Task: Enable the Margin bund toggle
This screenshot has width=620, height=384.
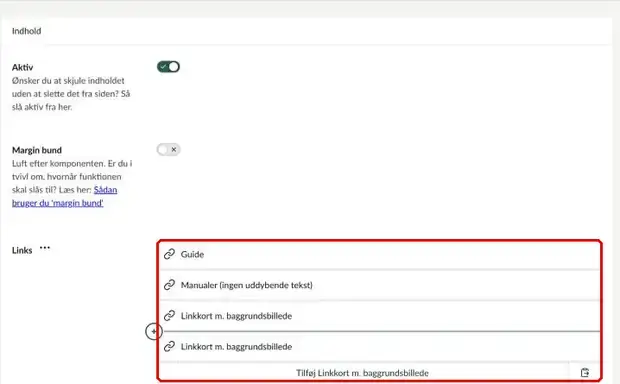Action: [x=168, y=149]
